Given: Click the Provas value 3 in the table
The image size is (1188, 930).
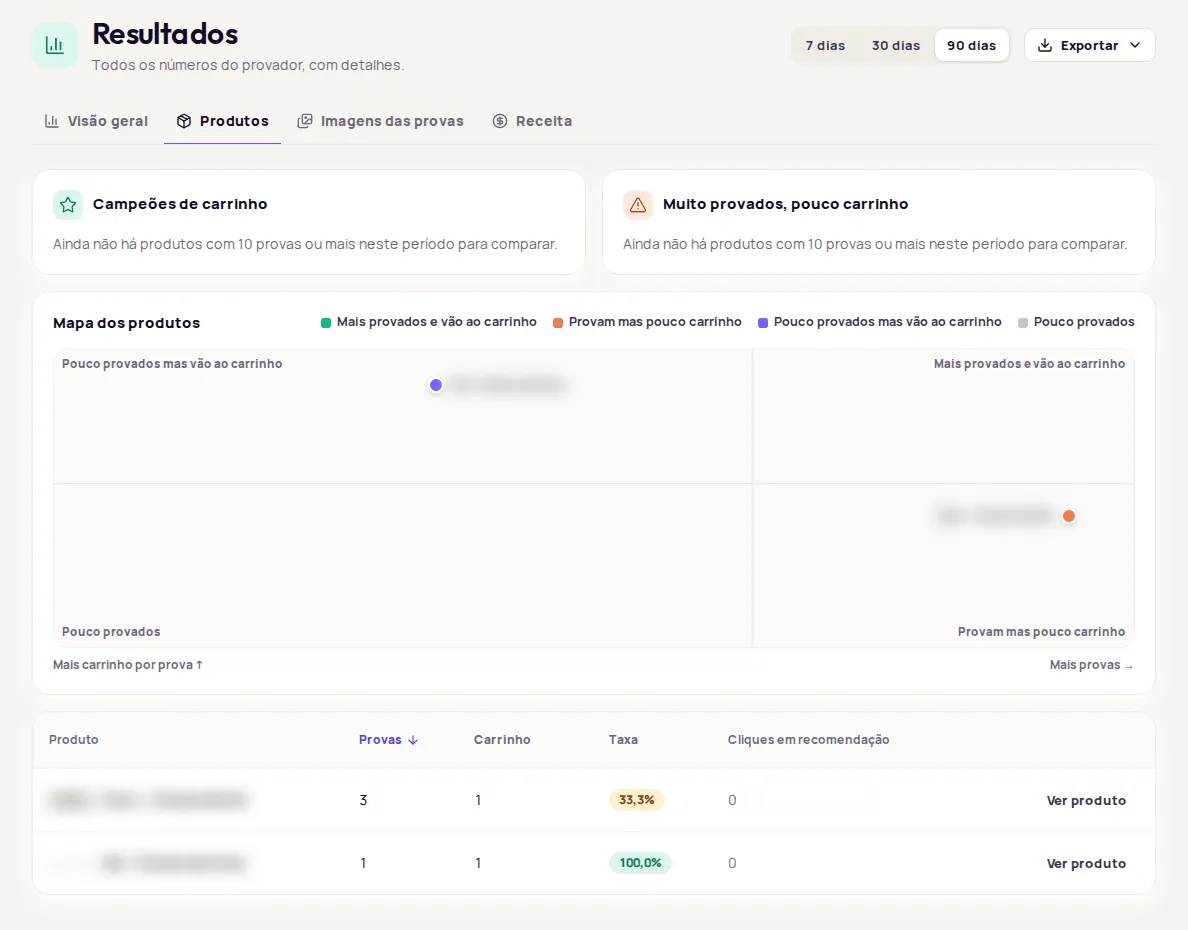Looking at the screenshot, I should coord(364,800).
